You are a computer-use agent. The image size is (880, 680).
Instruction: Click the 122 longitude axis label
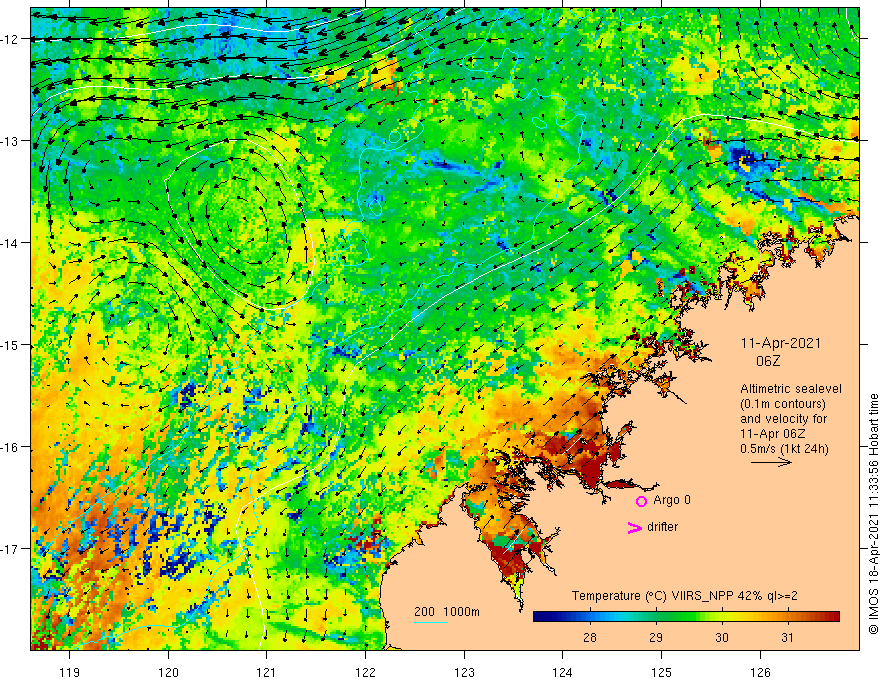click(x=365, y=672)
